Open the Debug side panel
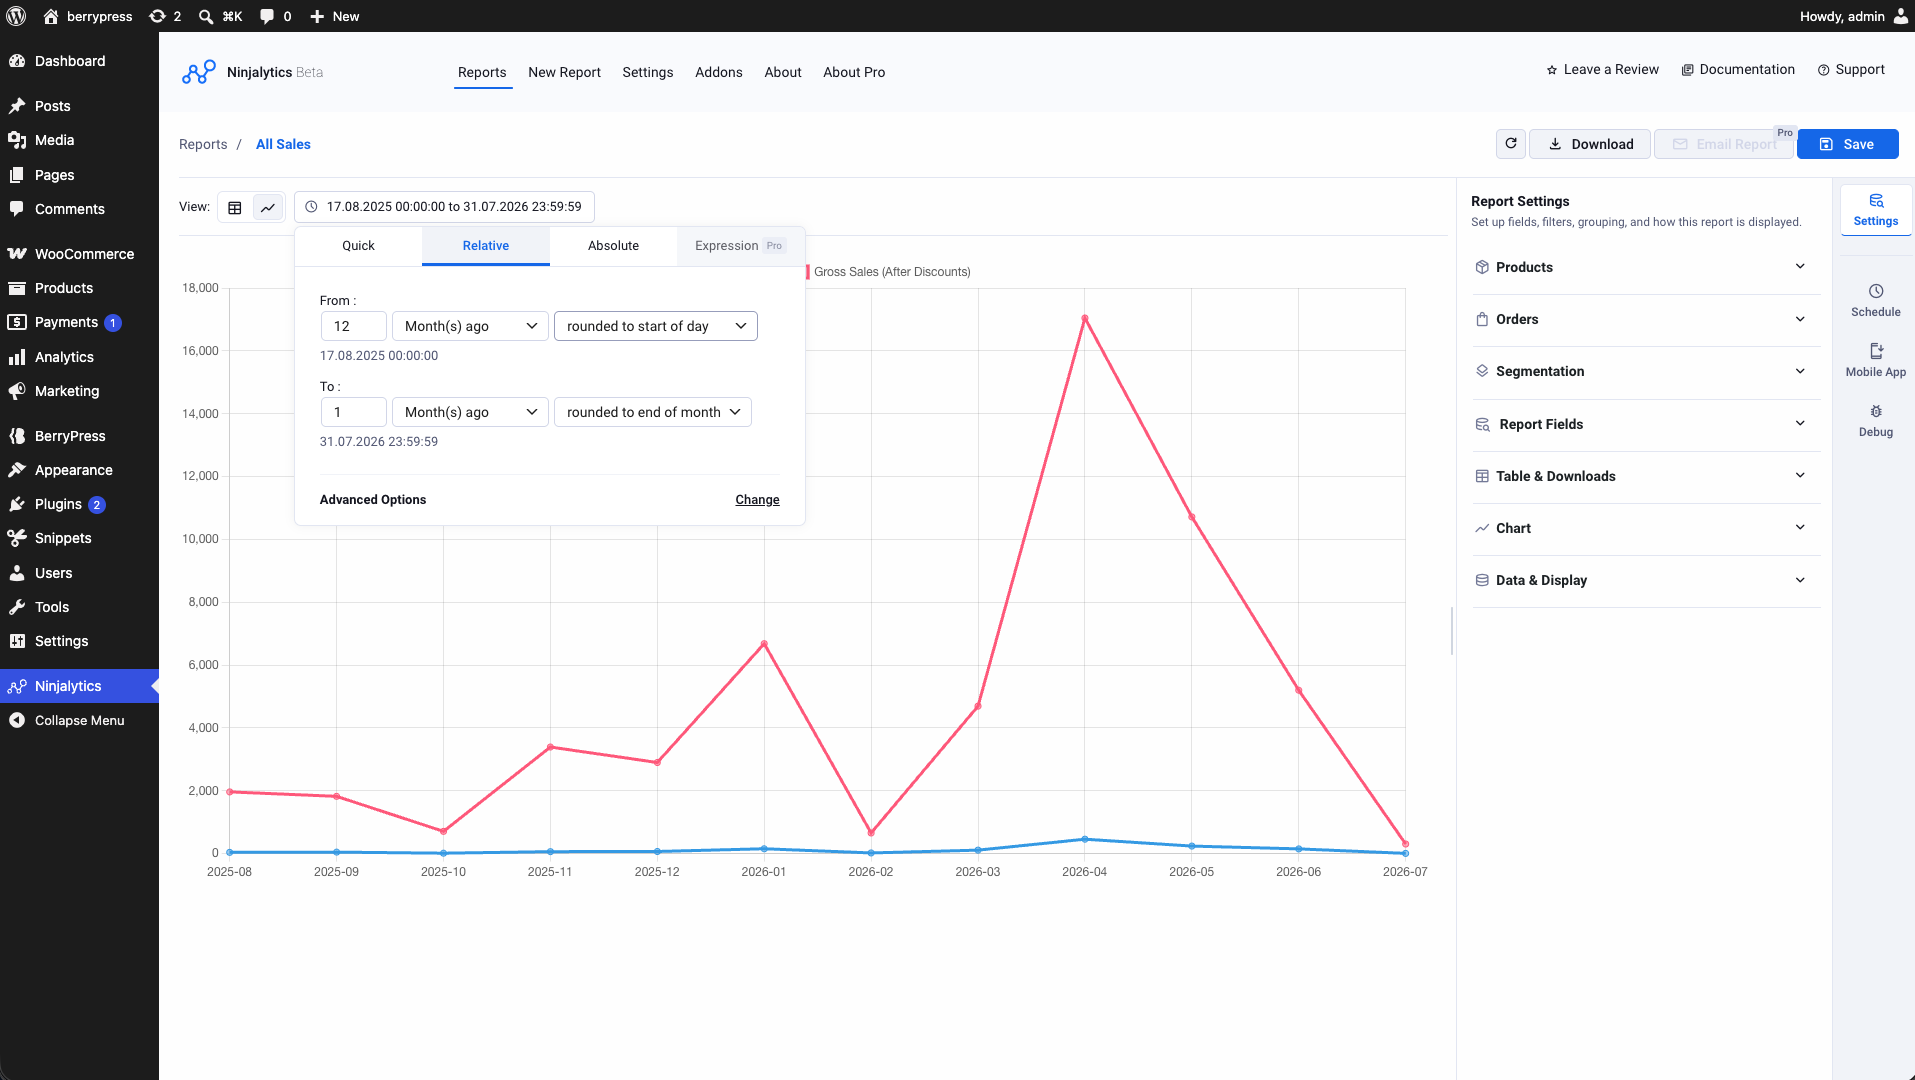The image size is (1915, 1080). tap(1875, 420)
